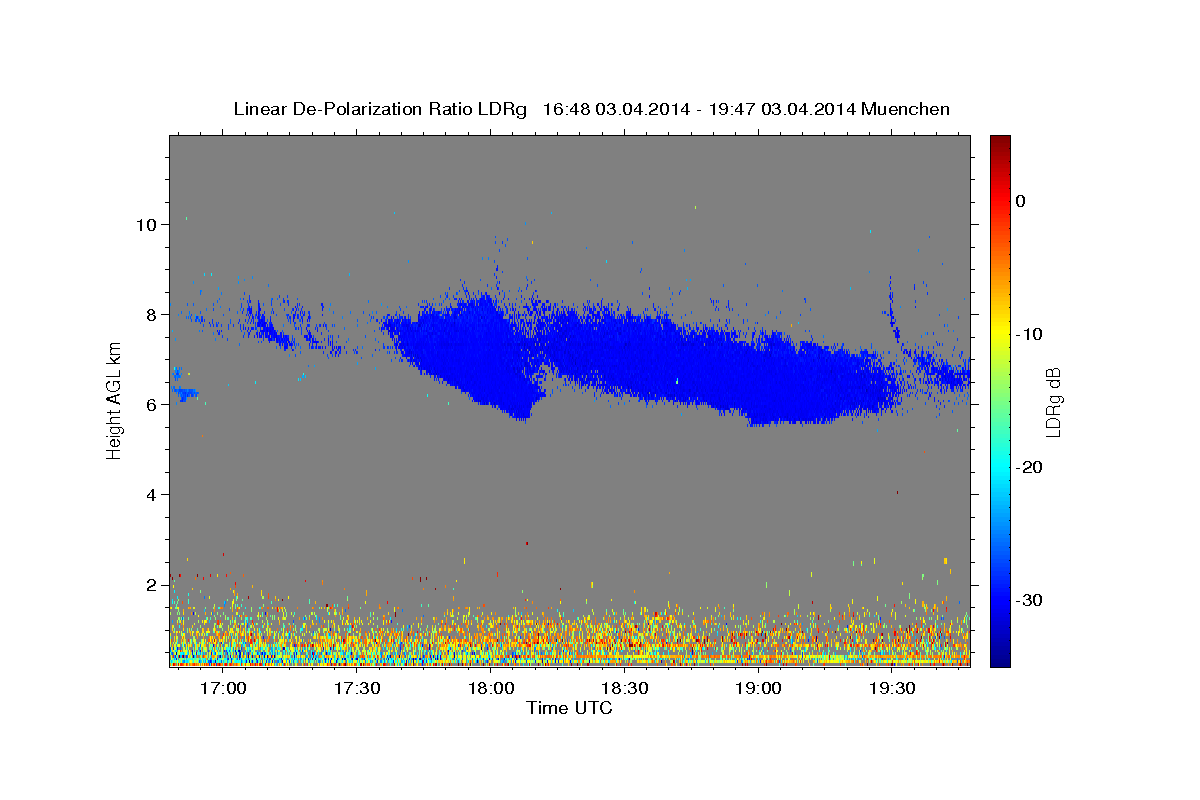This screenshot has width=1200, height=800.
Task: Click the dark blue bottom of colorbar
Action: (x=1000, y=657)
